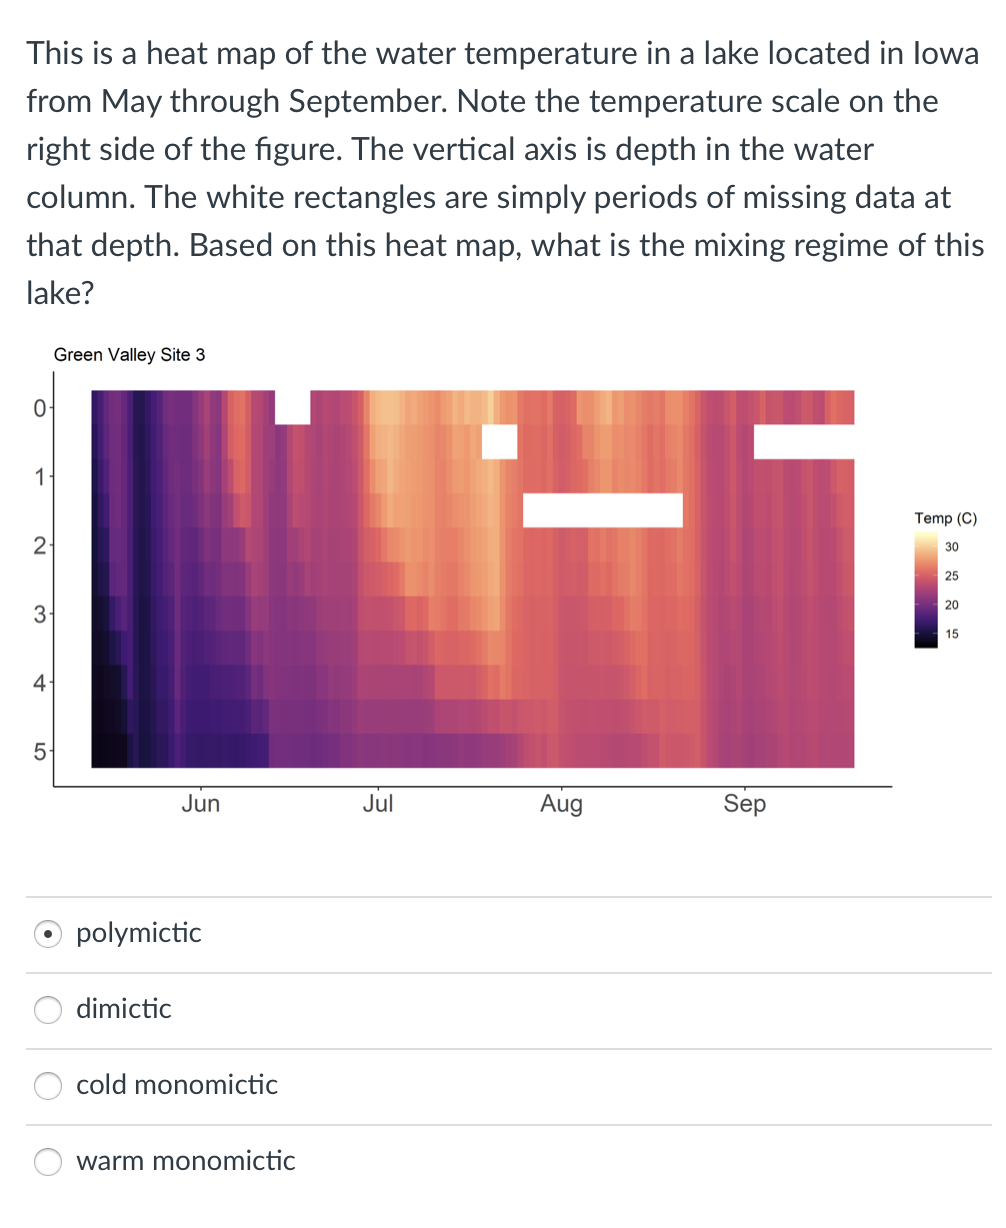Choose the warm monomictic radio button
This screenshot has width=1006, height=1228.
47,1162
